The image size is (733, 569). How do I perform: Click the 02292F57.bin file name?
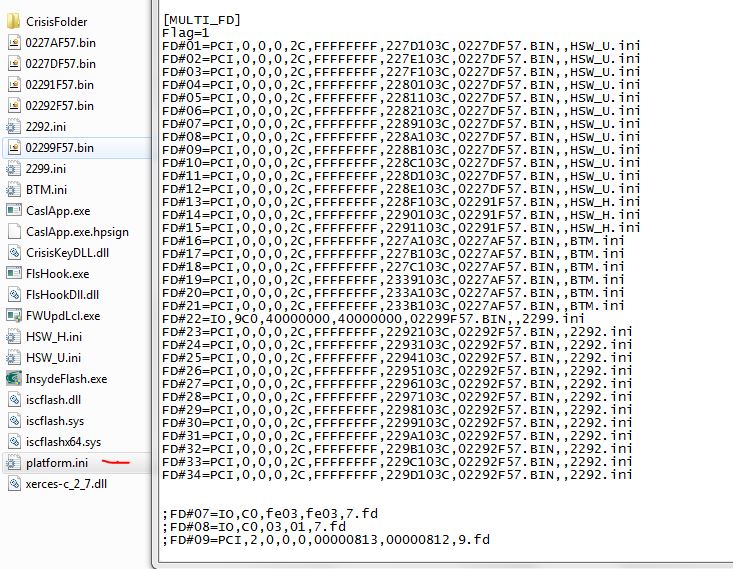[60, 106]
